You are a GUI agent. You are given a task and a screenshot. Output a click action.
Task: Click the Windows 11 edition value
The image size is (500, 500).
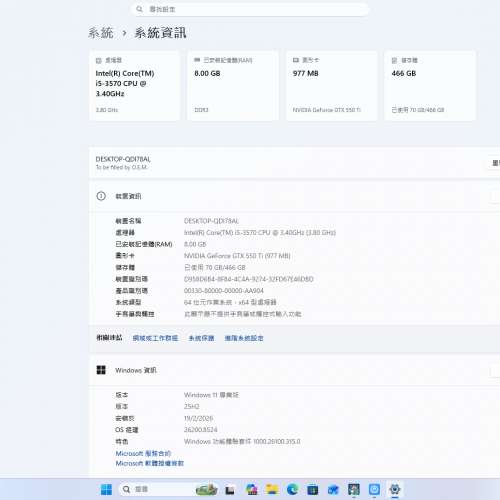[211, 395]
